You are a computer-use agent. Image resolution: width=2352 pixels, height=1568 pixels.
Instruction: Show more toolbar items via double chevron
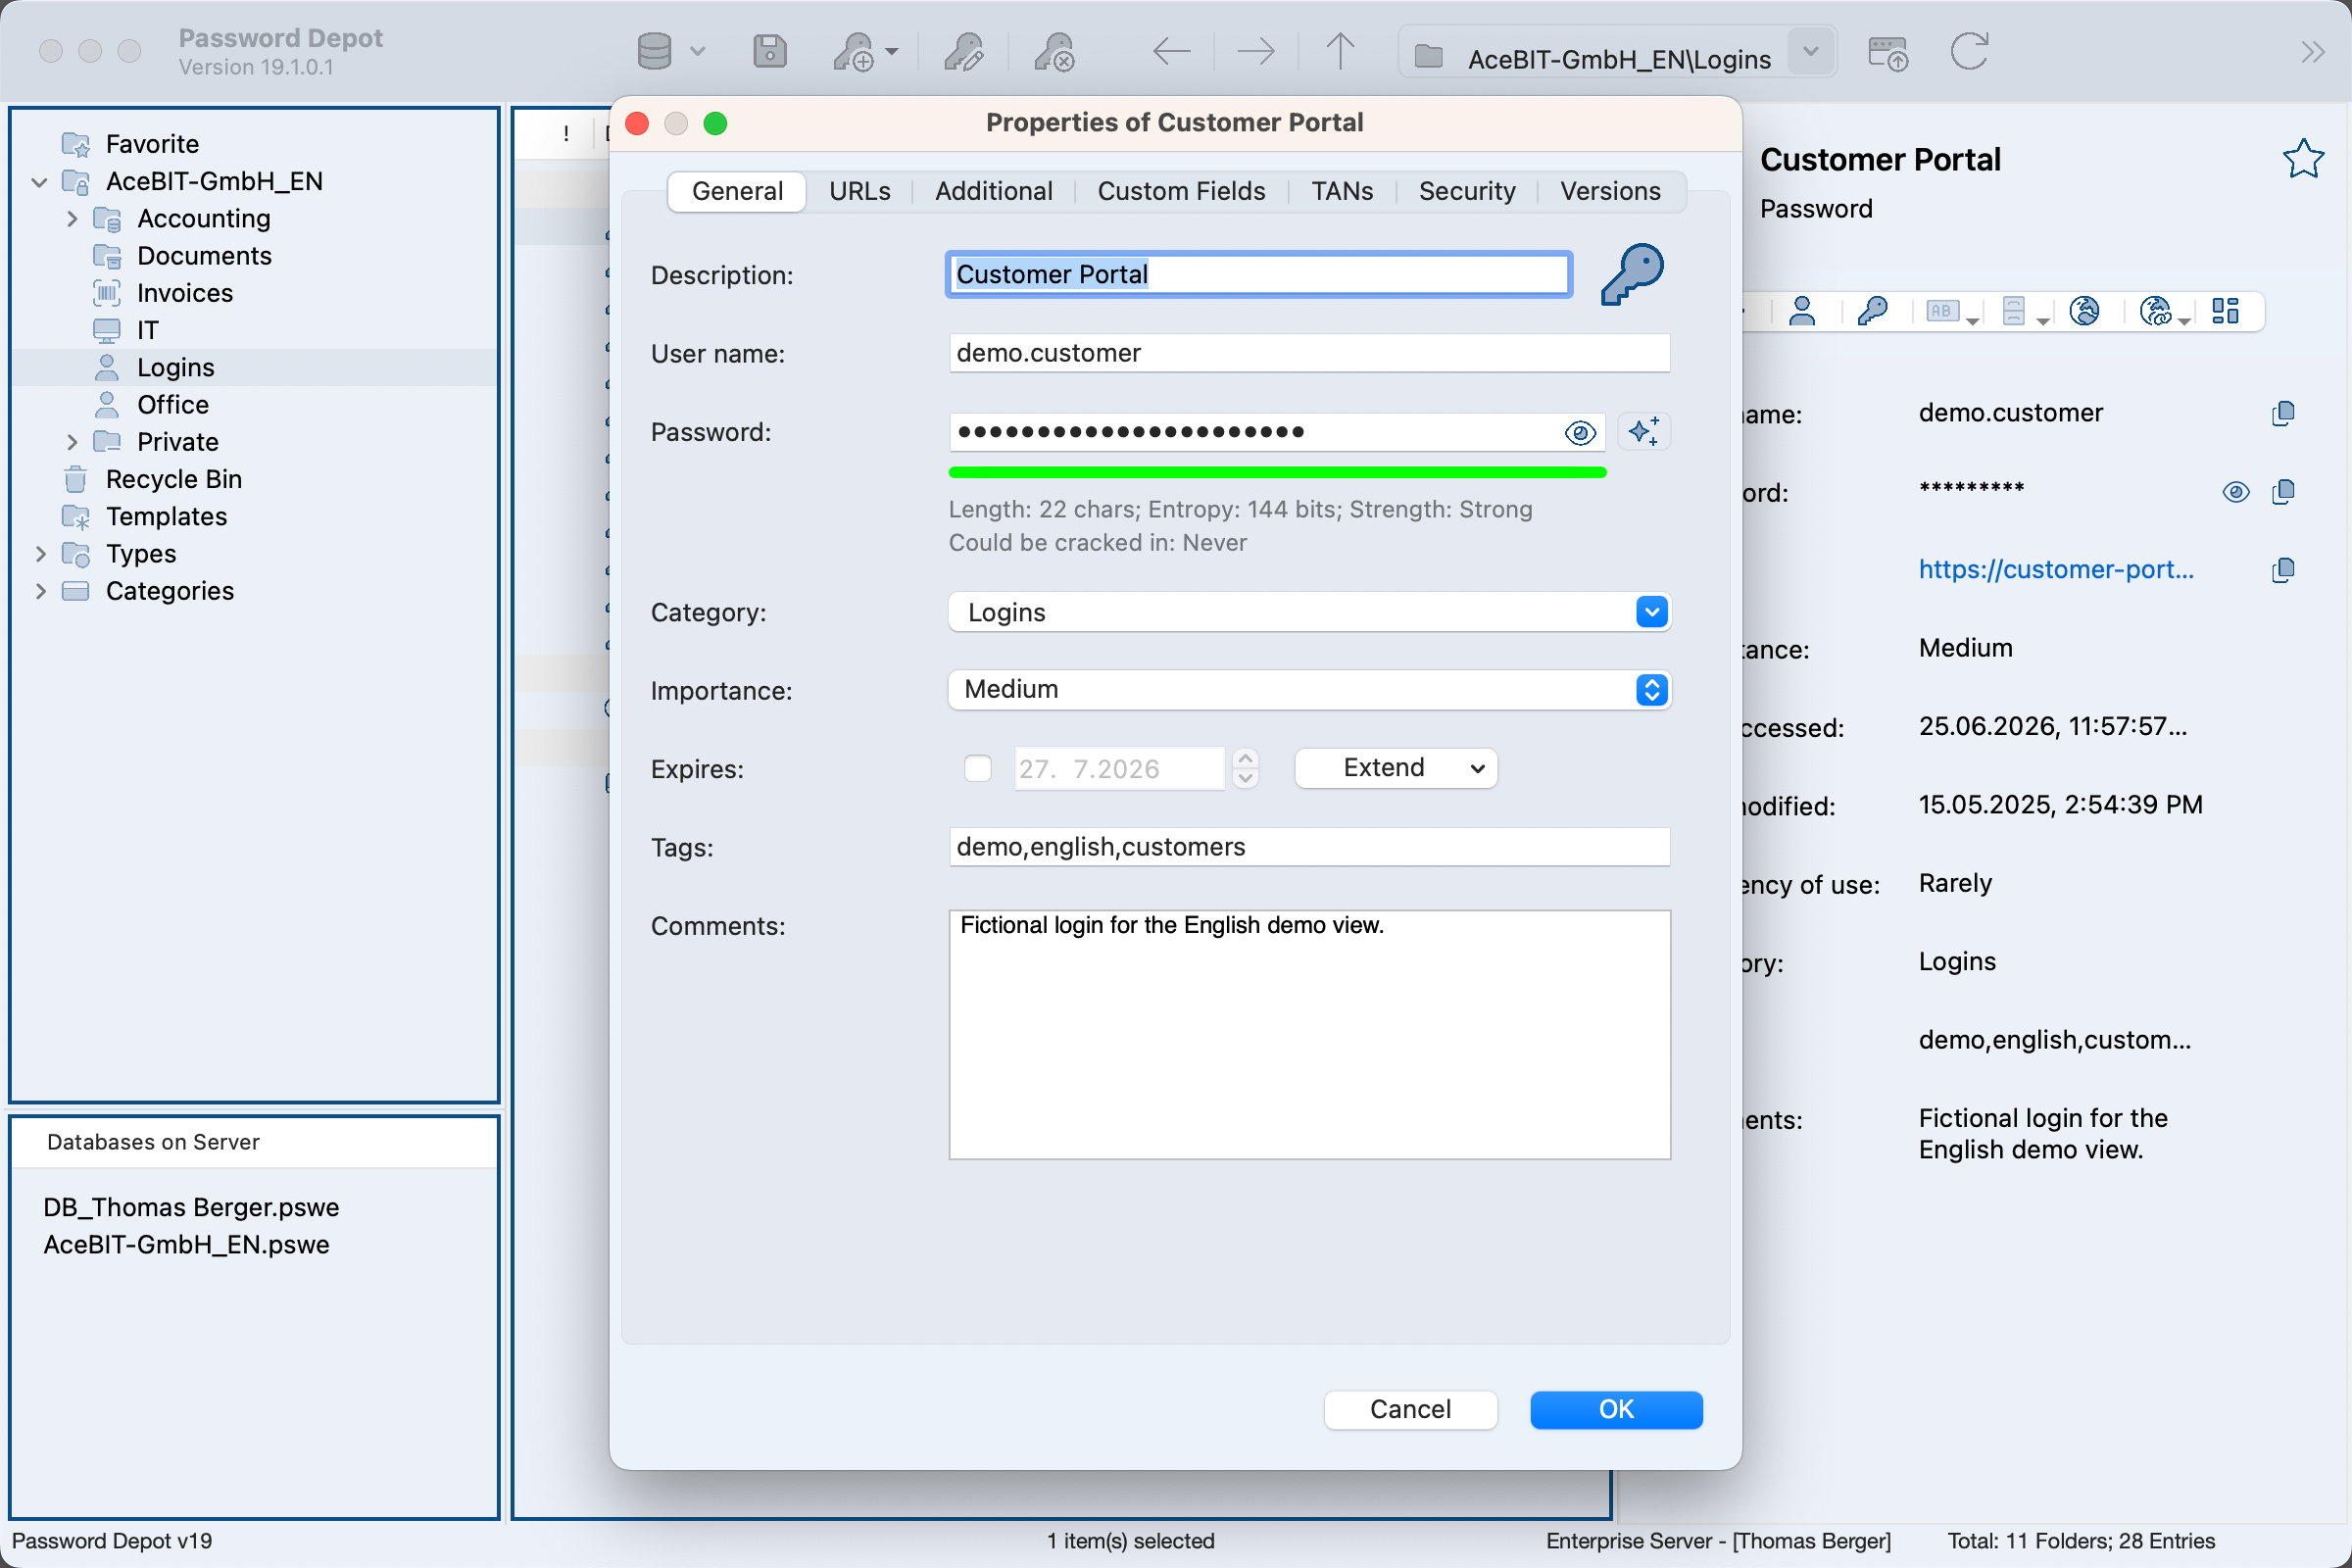click(2313, 51)
